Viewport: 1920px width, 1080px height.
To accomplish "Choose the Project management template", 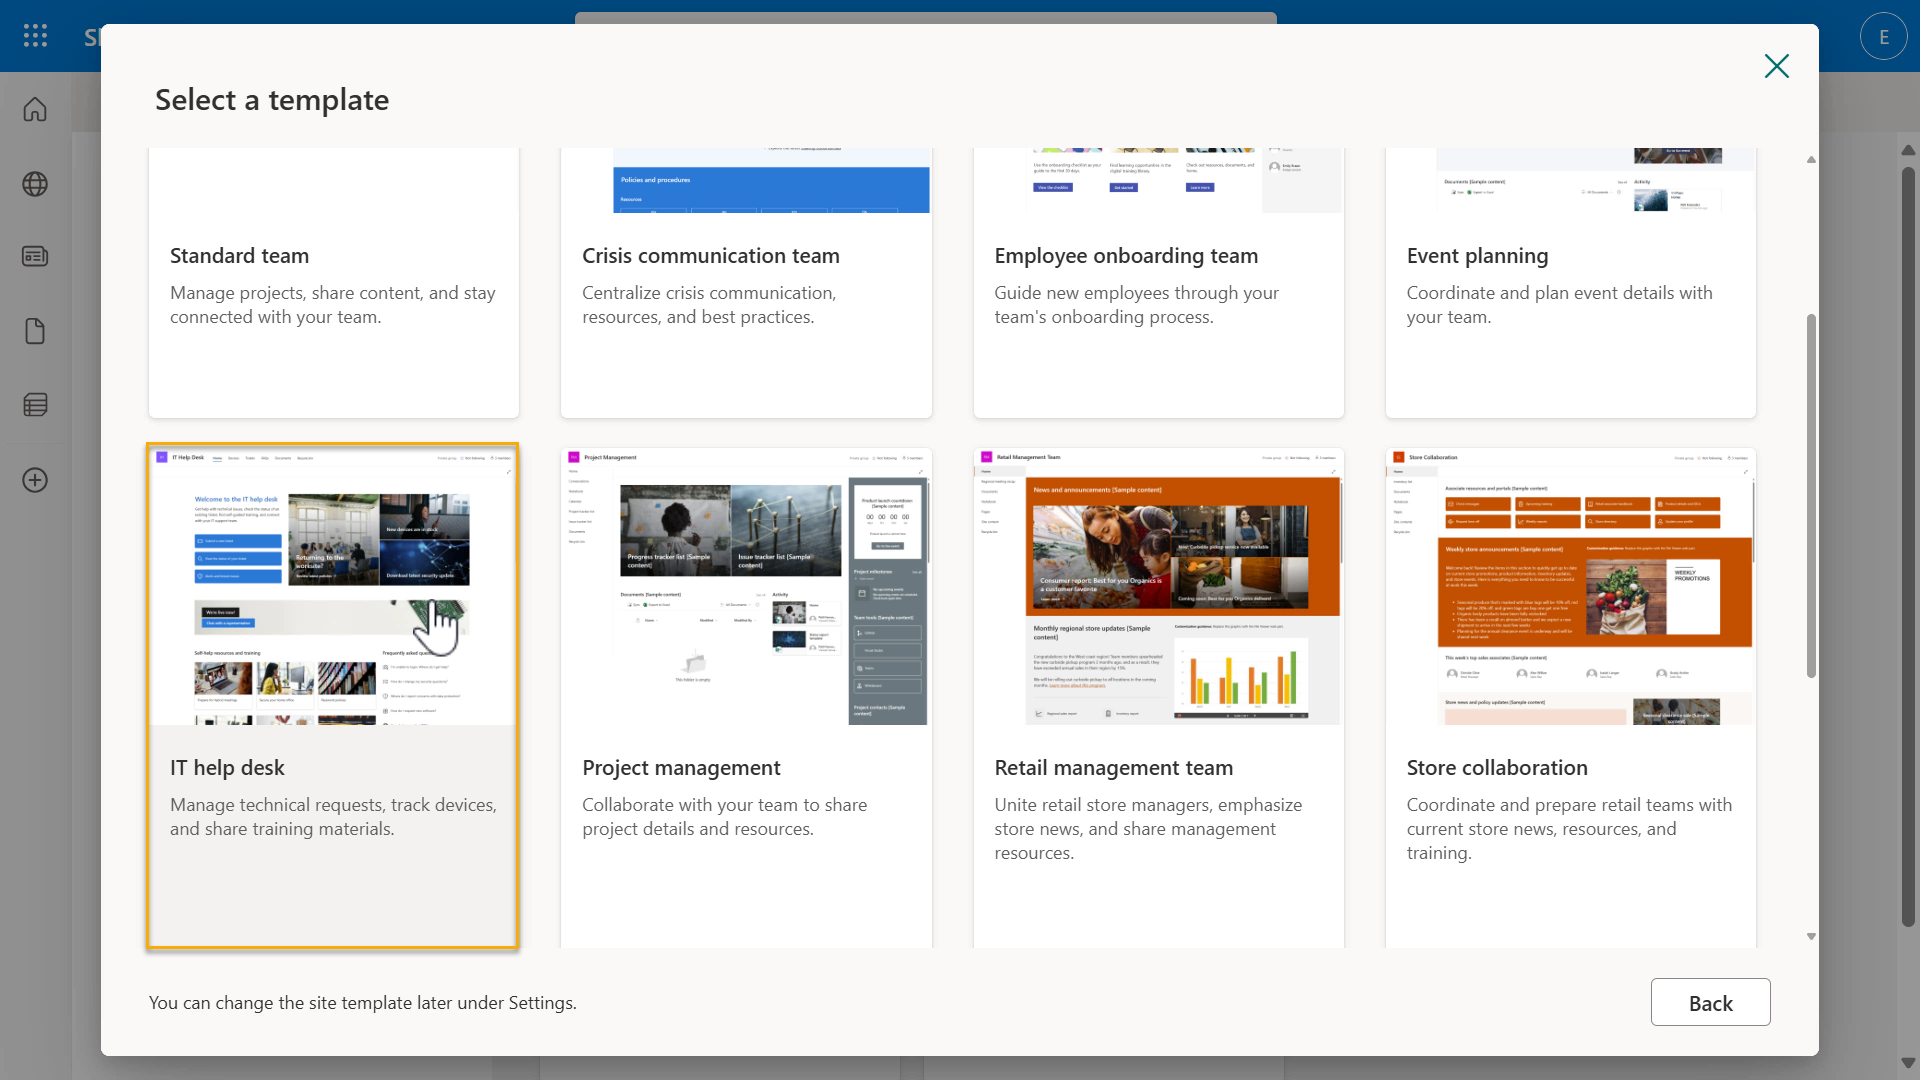I will (x=745, y=694).
